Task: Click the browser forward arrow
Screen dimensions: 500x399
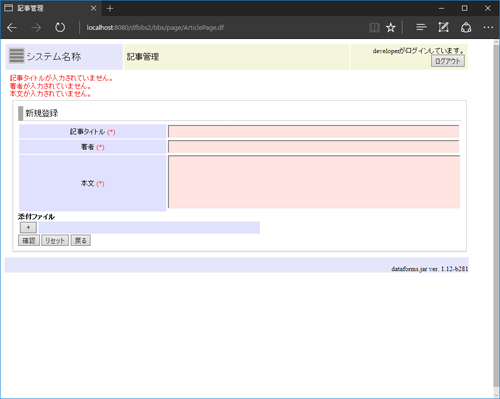Action: click(x=36, y=27)
